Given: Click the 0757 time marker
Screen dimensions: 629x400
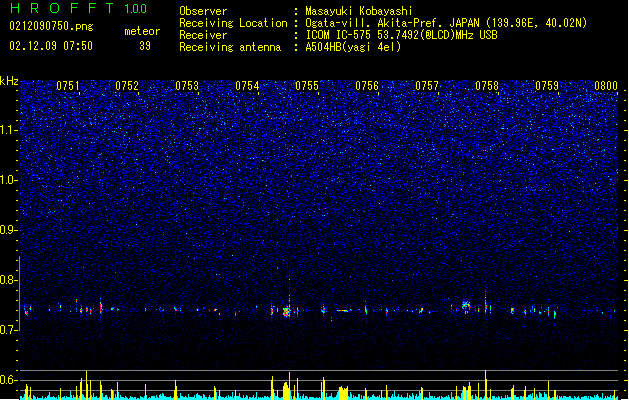Looking at the screenshot, I should pyautogui.click(x=427, y=86).
